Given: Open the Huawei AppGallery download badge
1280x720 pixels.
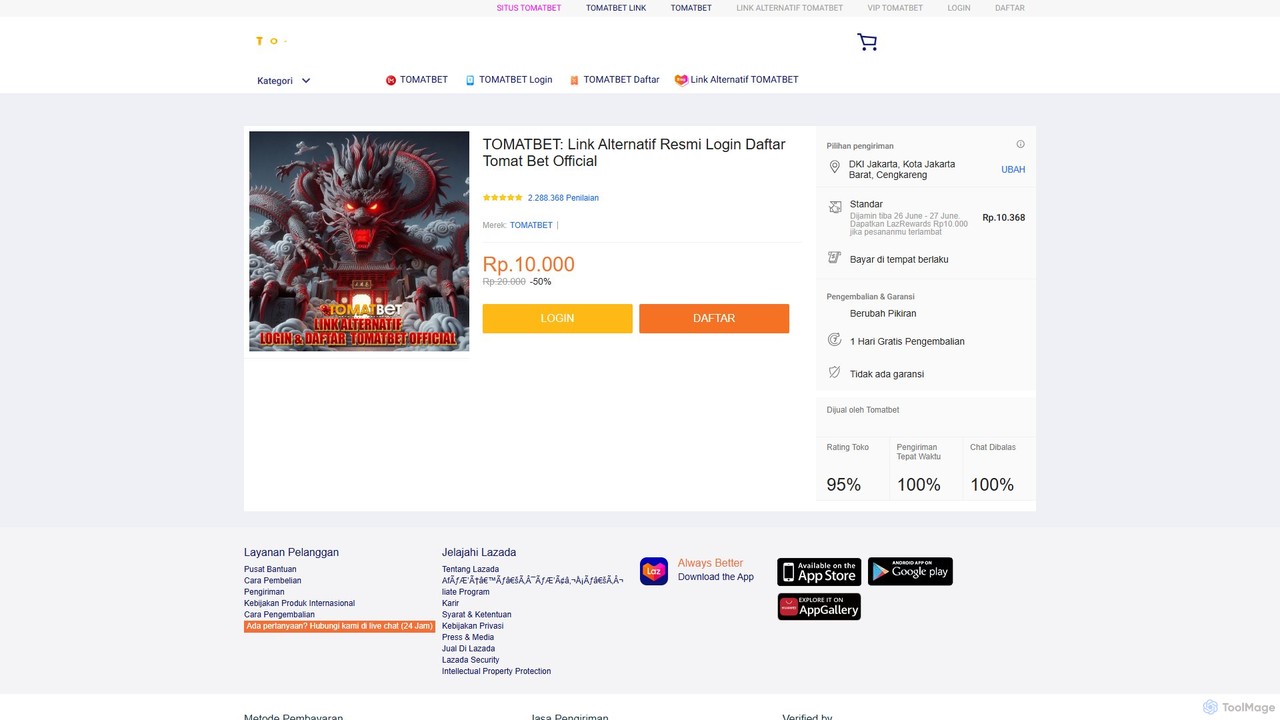Looking at the screenshot, I should click(819, 607).
